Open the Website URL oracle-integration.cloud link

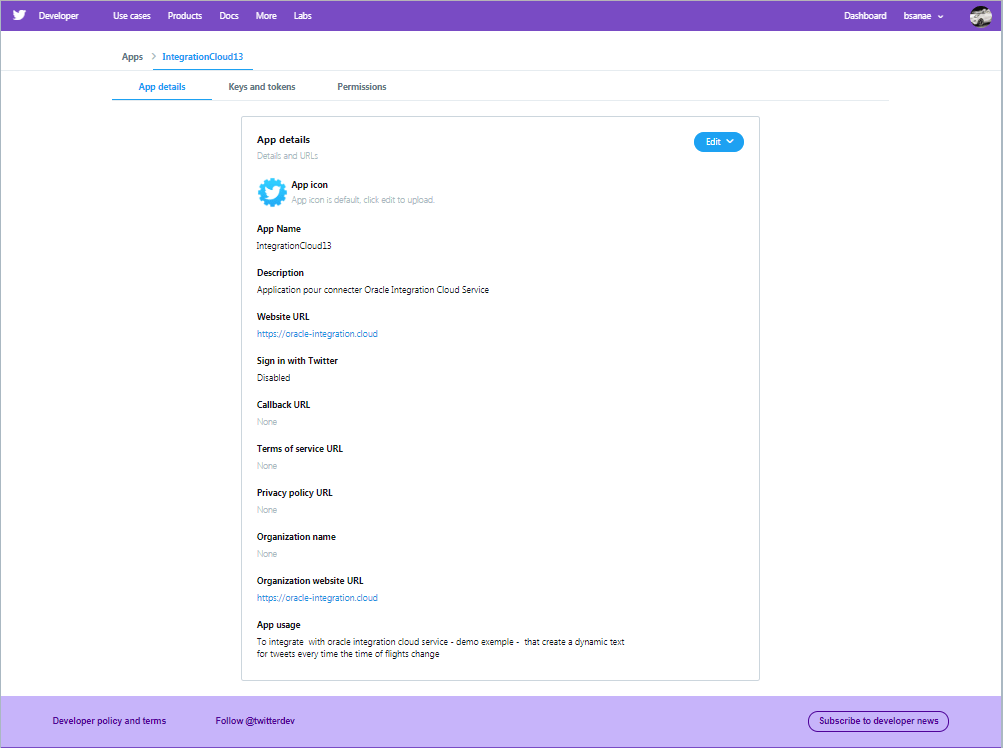pyautogui.click(x=317, y=333)
